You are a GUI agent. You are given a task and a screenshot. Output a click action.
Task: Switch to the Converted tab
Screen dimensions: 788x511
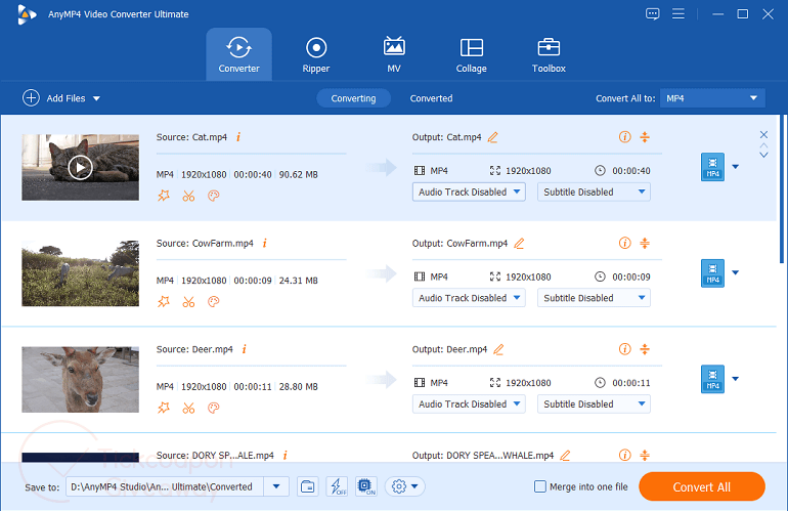tap(431, 98)
